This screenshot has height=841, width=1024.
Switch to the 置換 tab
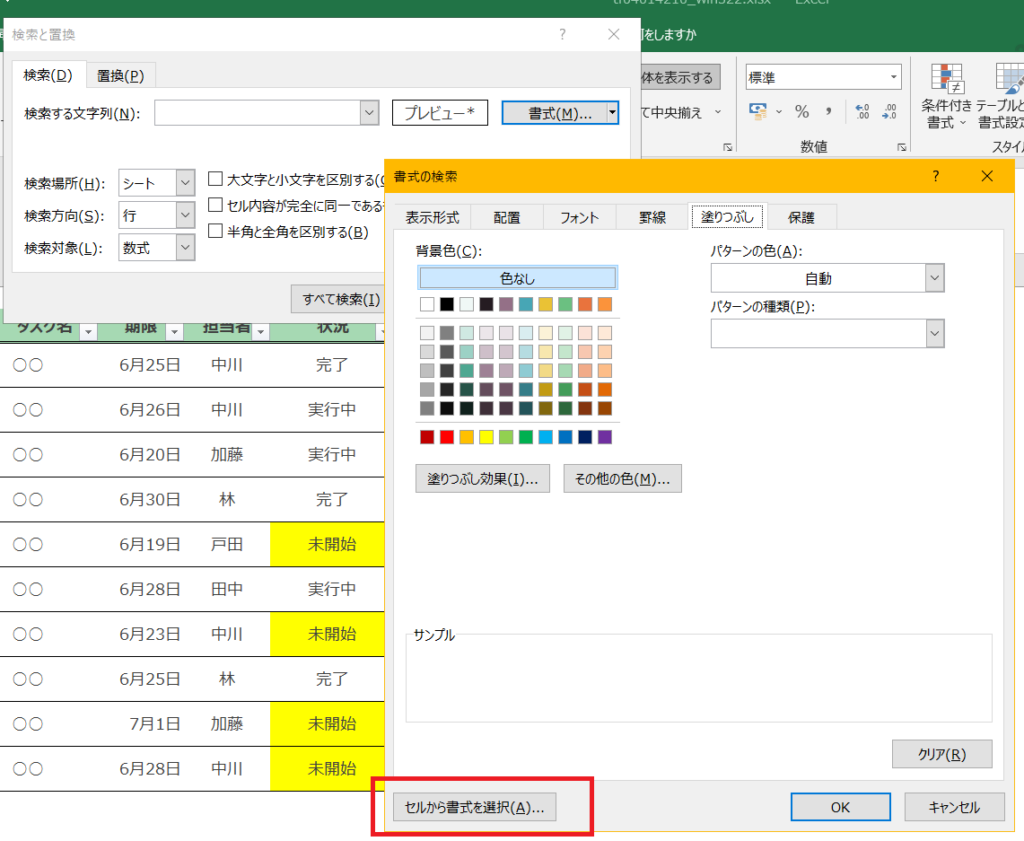coord(120,75)
